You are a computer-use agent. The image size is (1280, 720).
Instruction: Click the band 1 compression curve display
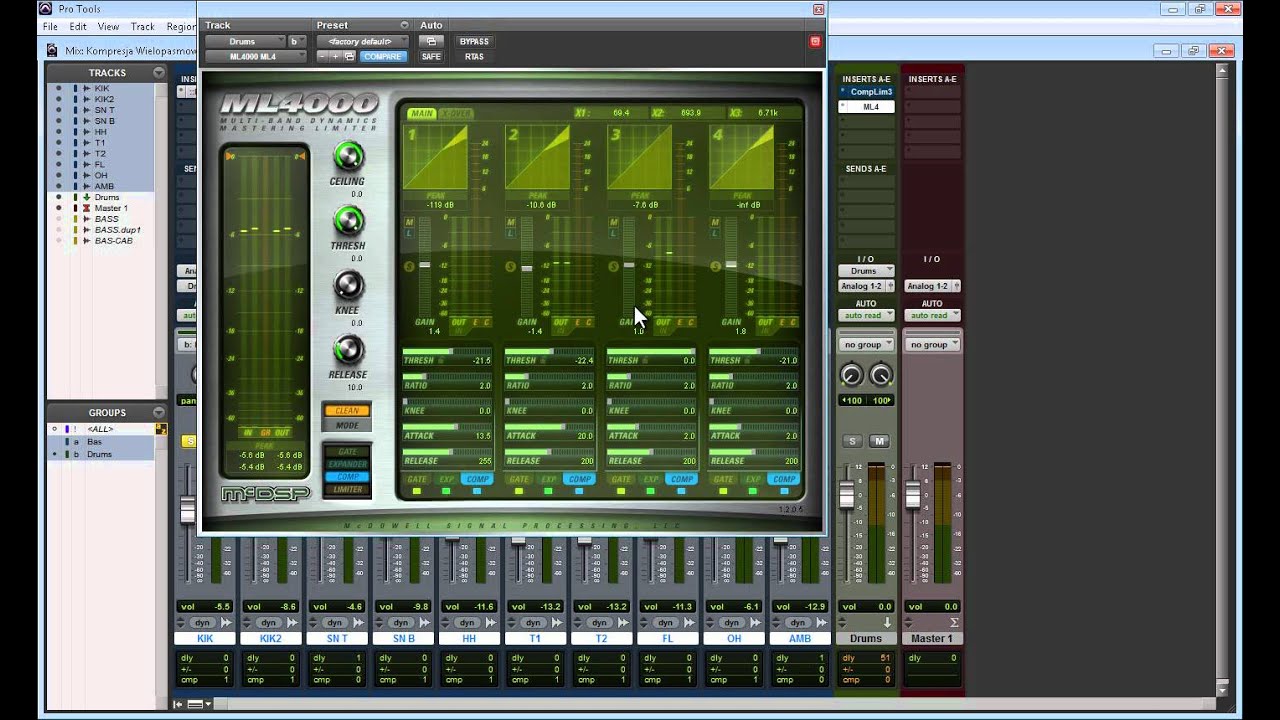435,157
